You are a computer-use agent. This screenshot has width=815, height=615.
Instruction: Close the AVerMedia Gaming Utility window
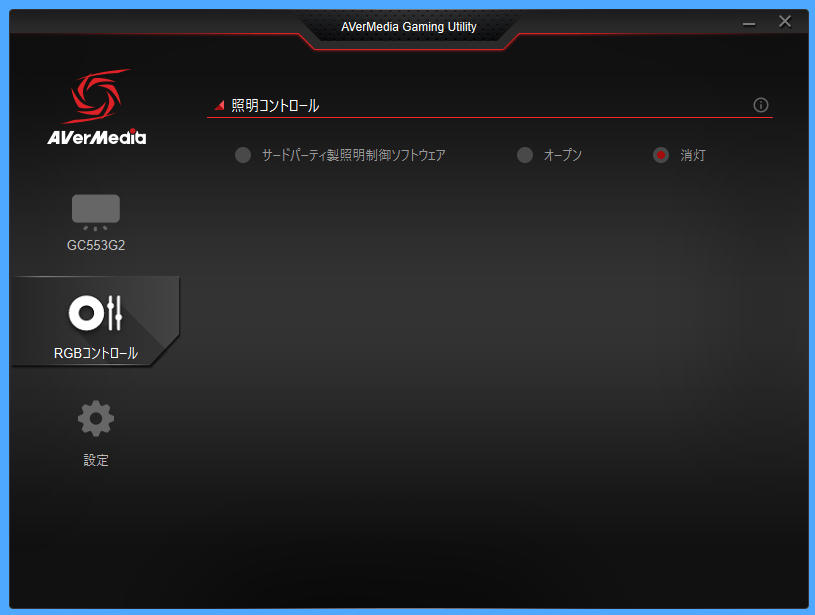tap(785, 22)
